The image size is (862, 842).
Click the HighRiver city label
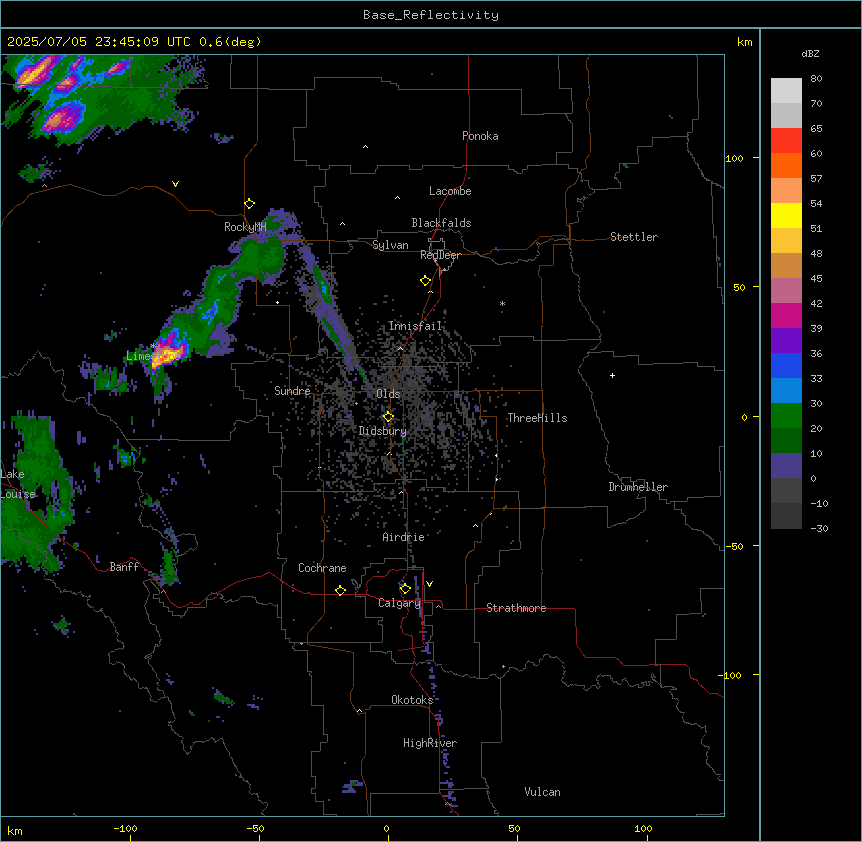430,743
